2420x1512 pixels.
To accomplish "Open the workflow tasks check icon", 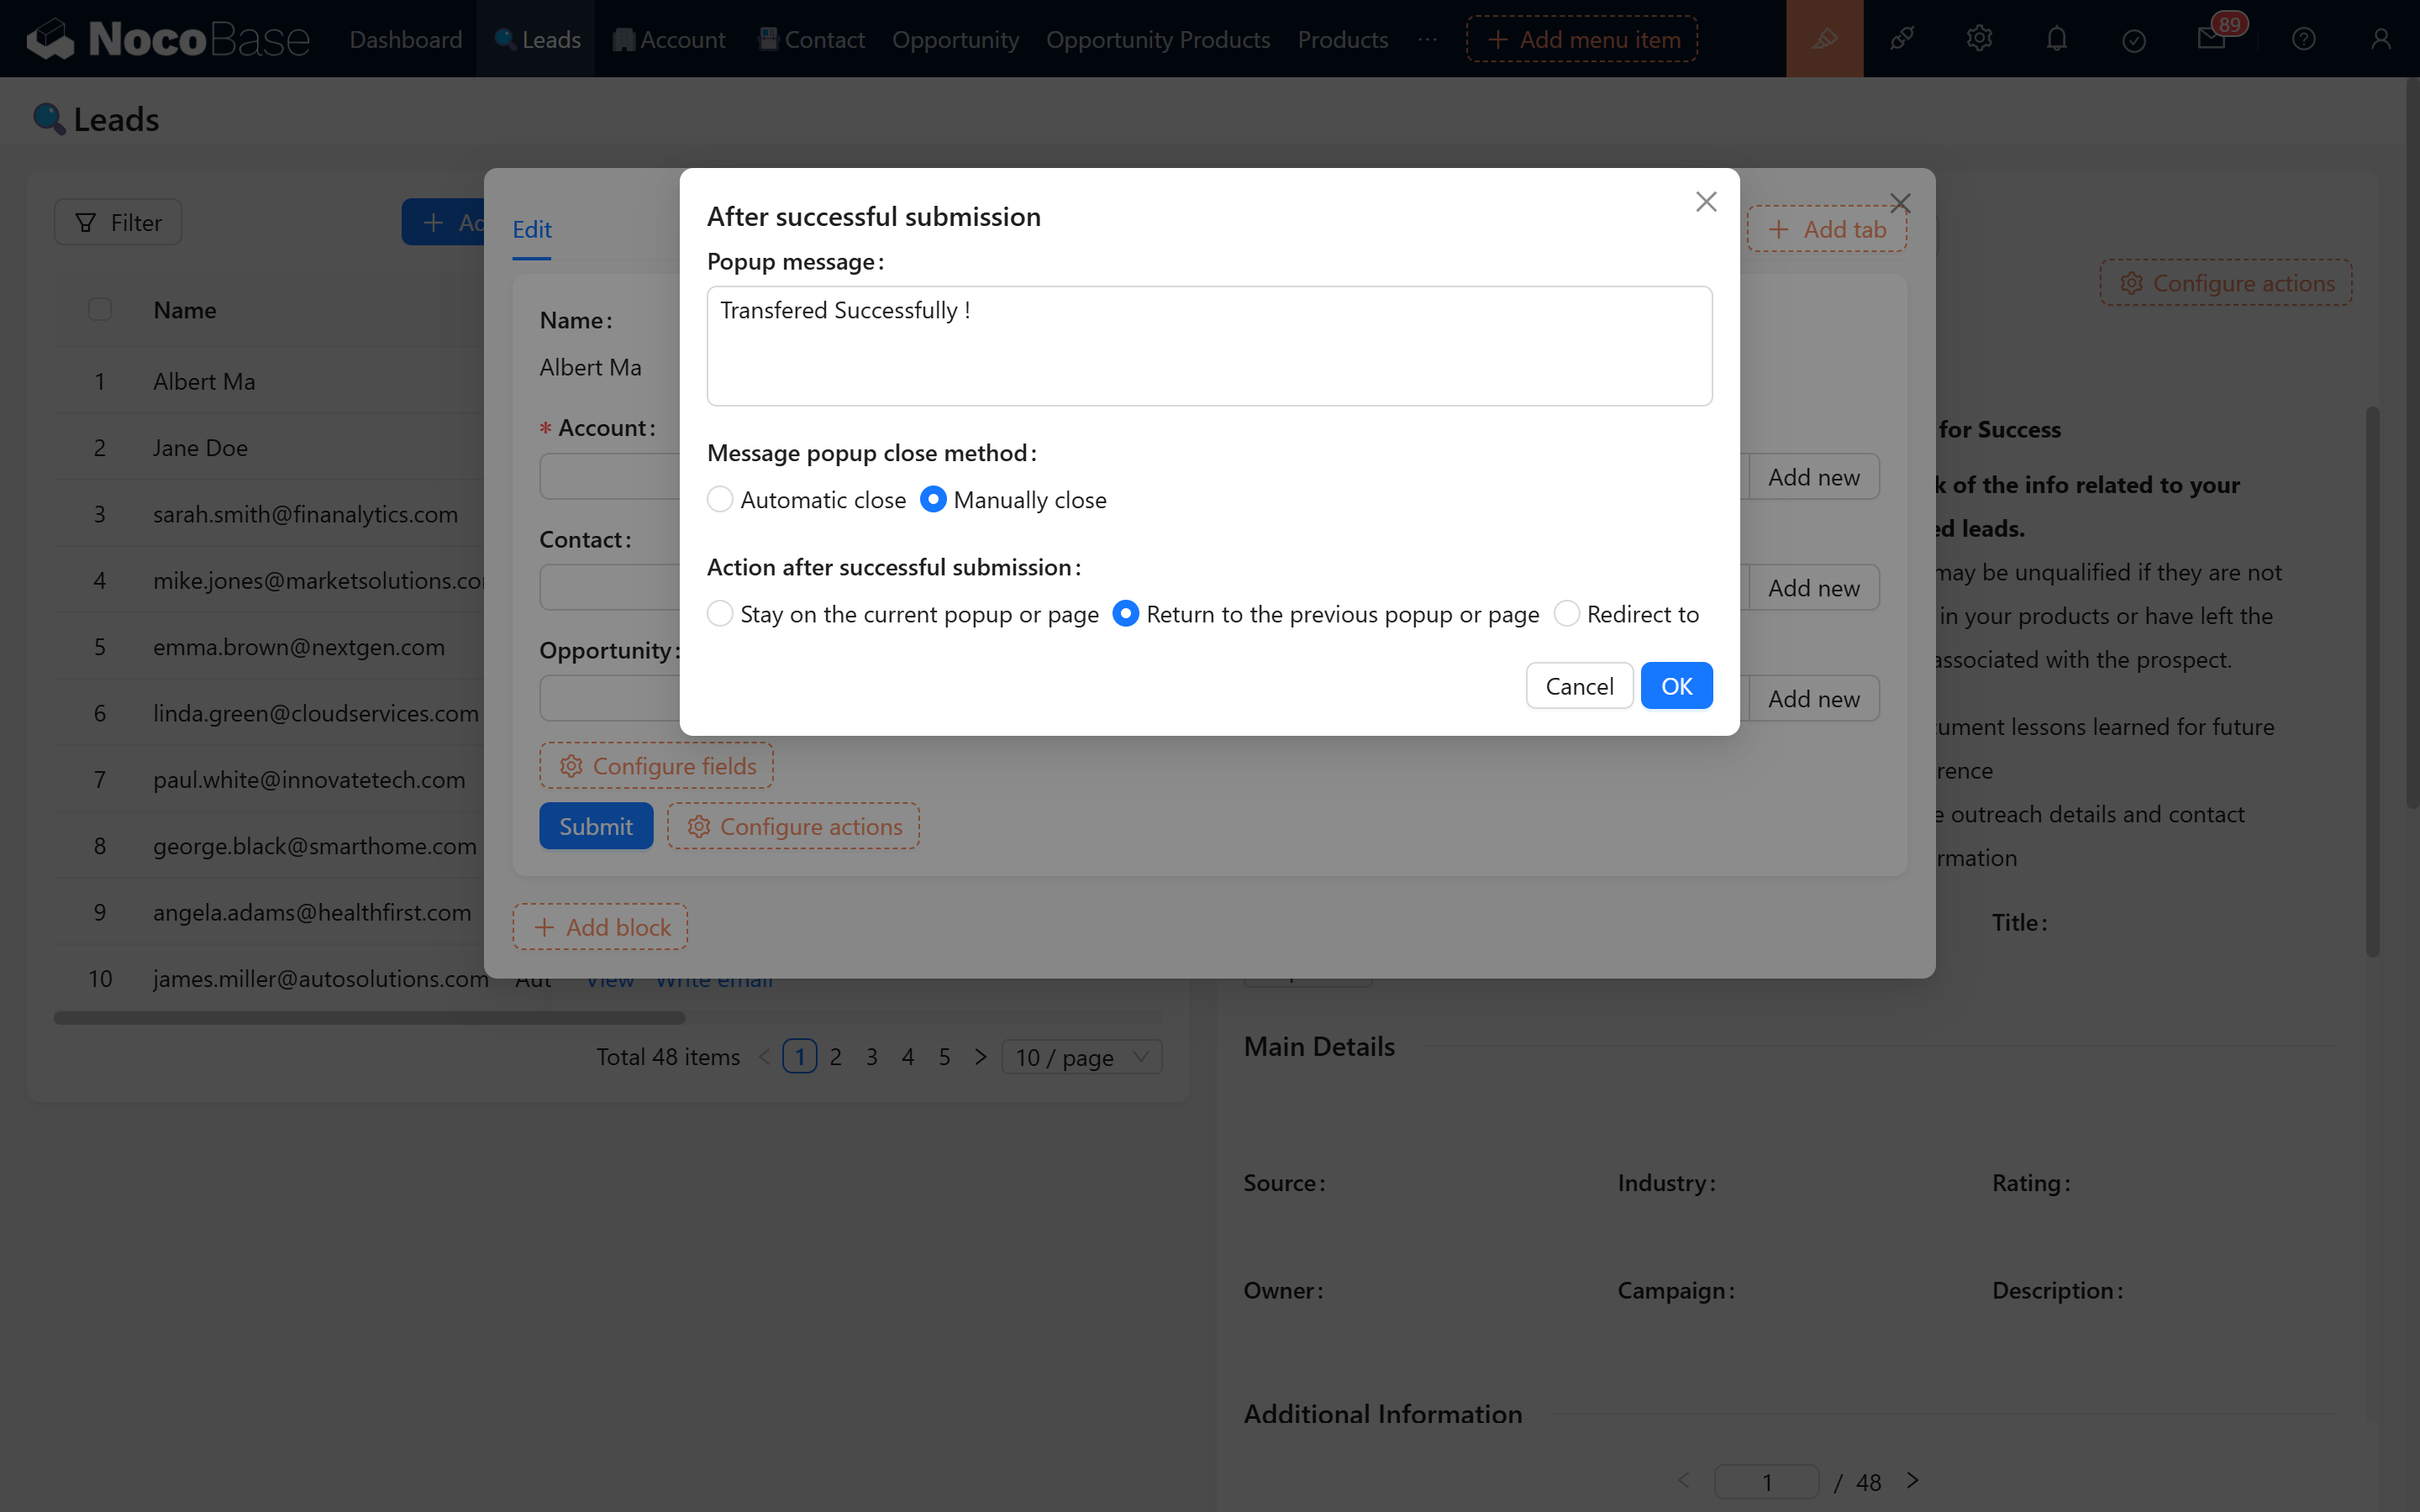I will click(x=2133, y=40).
